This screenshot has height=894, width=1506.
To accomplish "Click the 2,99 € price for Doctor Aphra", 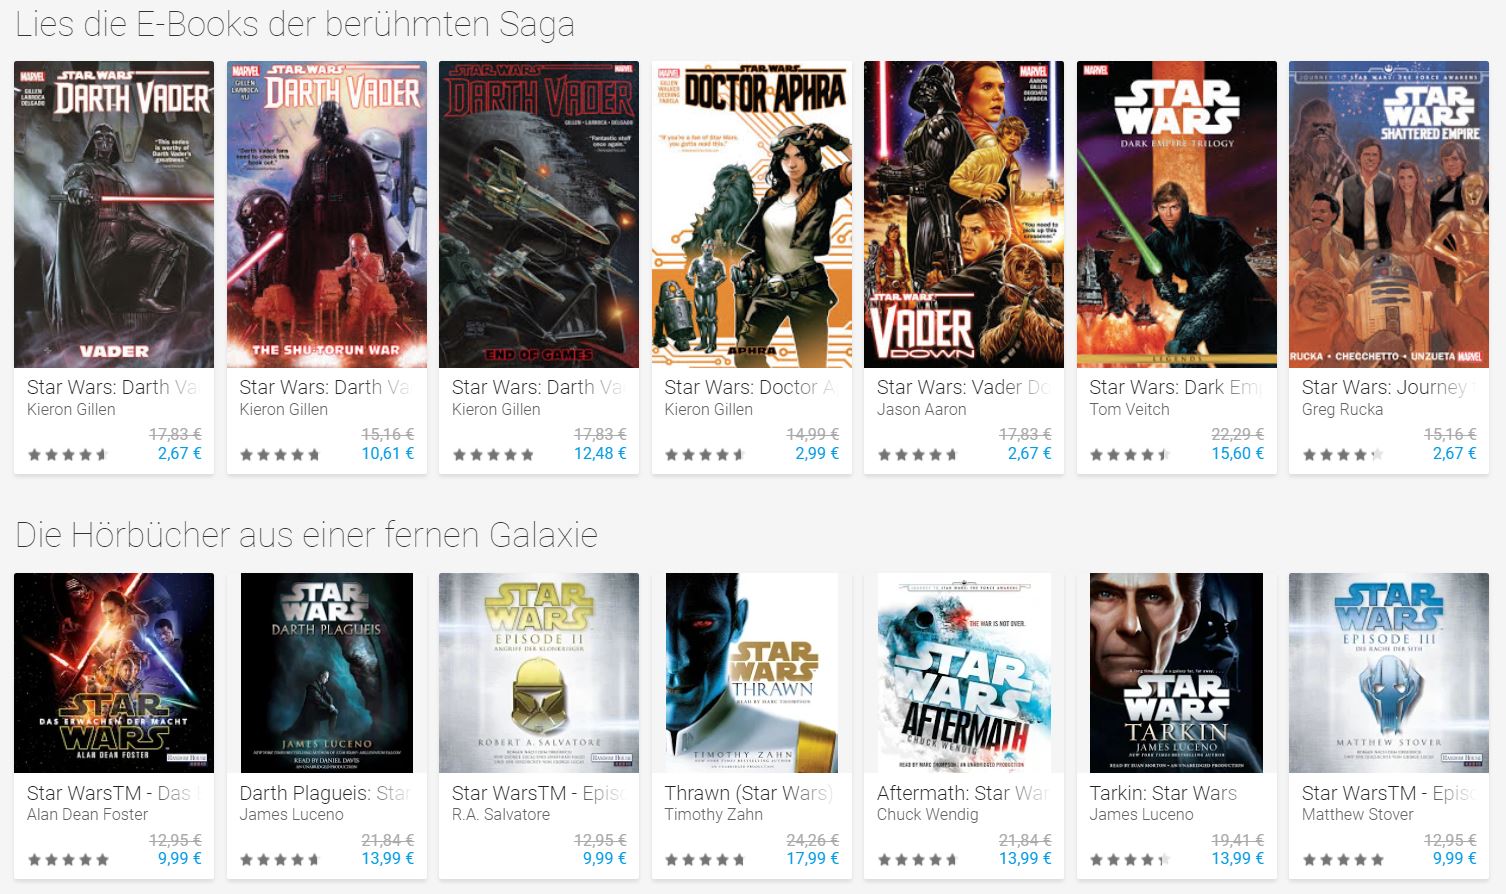I will point(817,453).
